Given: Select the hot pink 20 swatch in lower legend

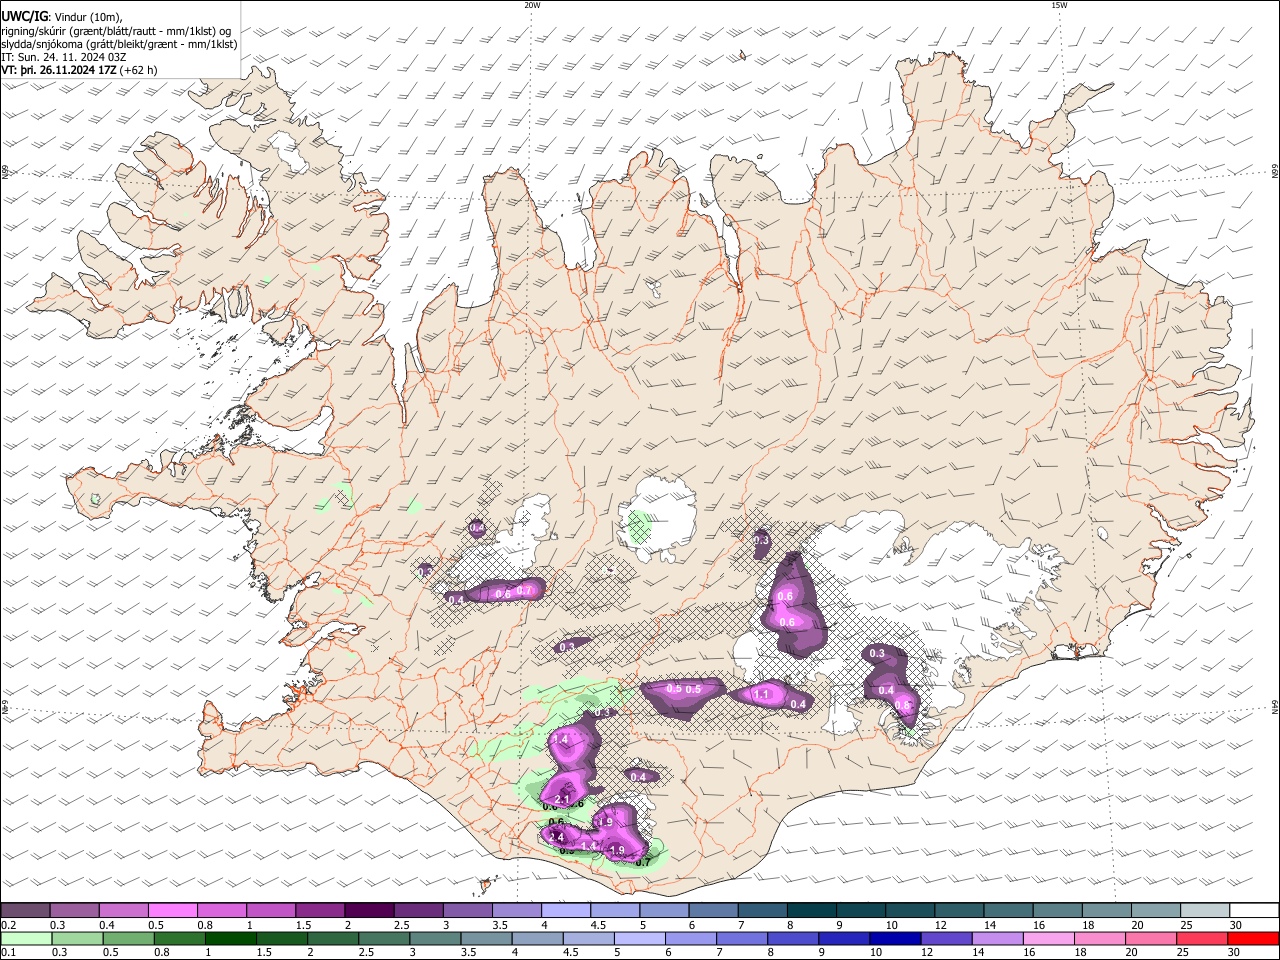Looking at the screenshot, I should (1151, 938).
